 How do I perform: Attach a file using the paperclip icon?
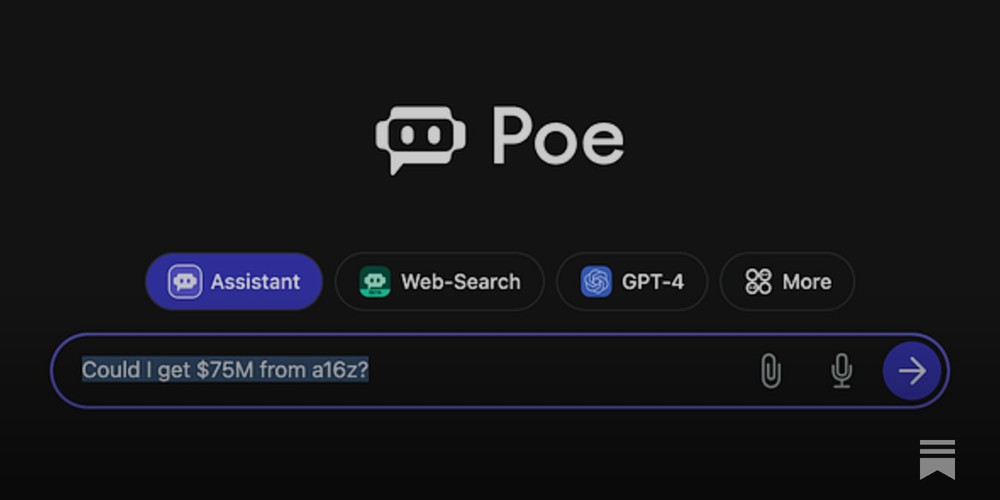(x=769, y=371)
